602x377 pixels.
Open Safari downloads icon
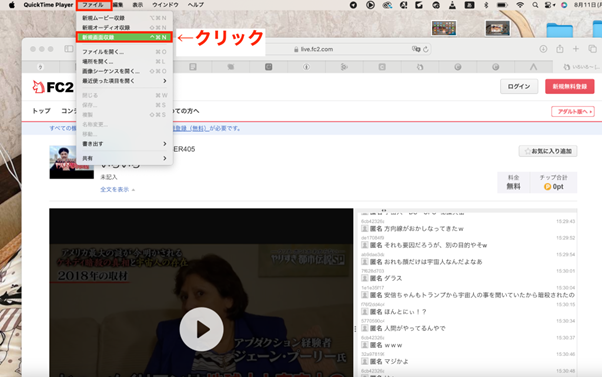coord(543,49)
